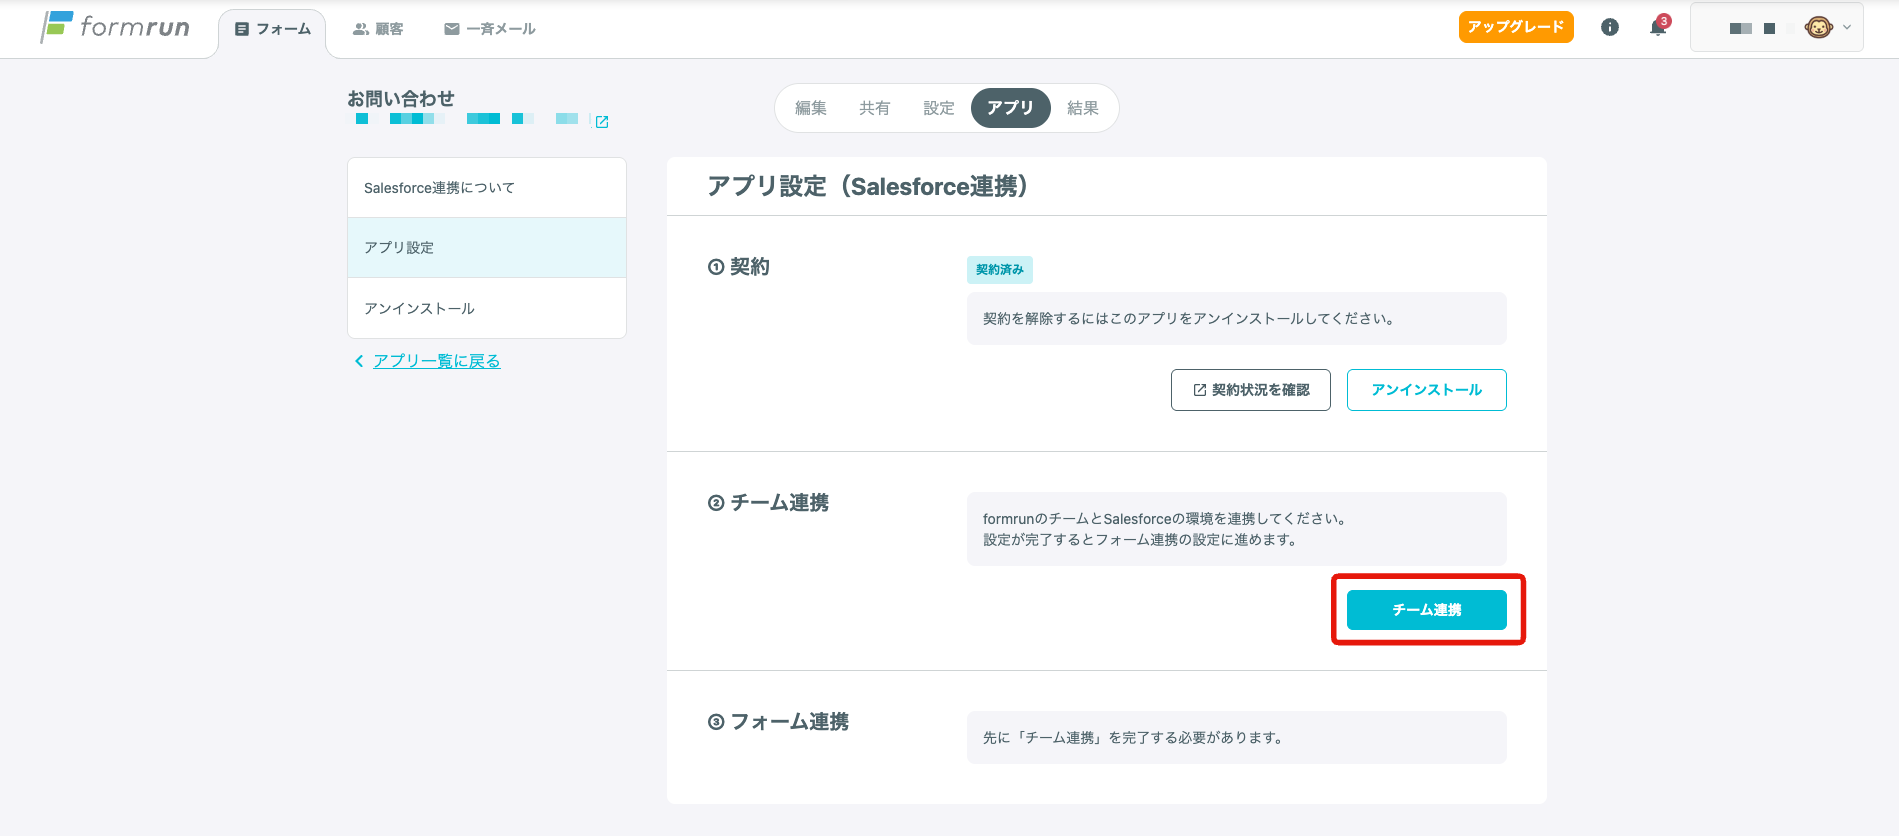
Task: Click the ③ フォーム連携 section heading
Action: (778, 722)
